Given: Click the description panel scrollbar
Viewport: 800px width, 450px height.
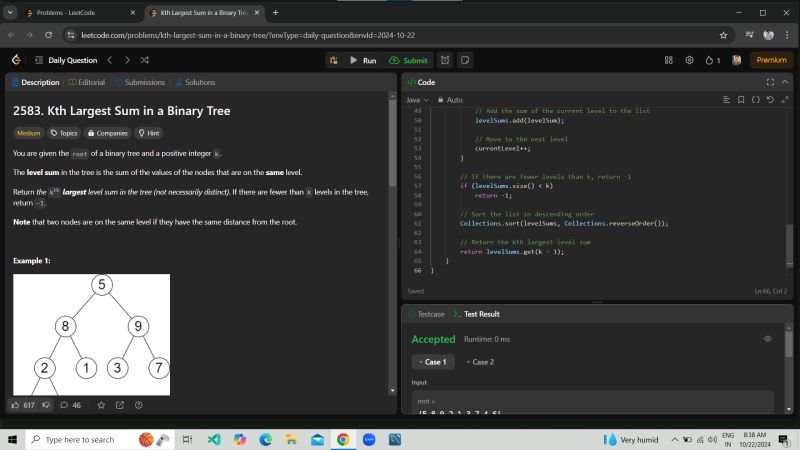Looking at the screenshot, I should coord(392,143).
